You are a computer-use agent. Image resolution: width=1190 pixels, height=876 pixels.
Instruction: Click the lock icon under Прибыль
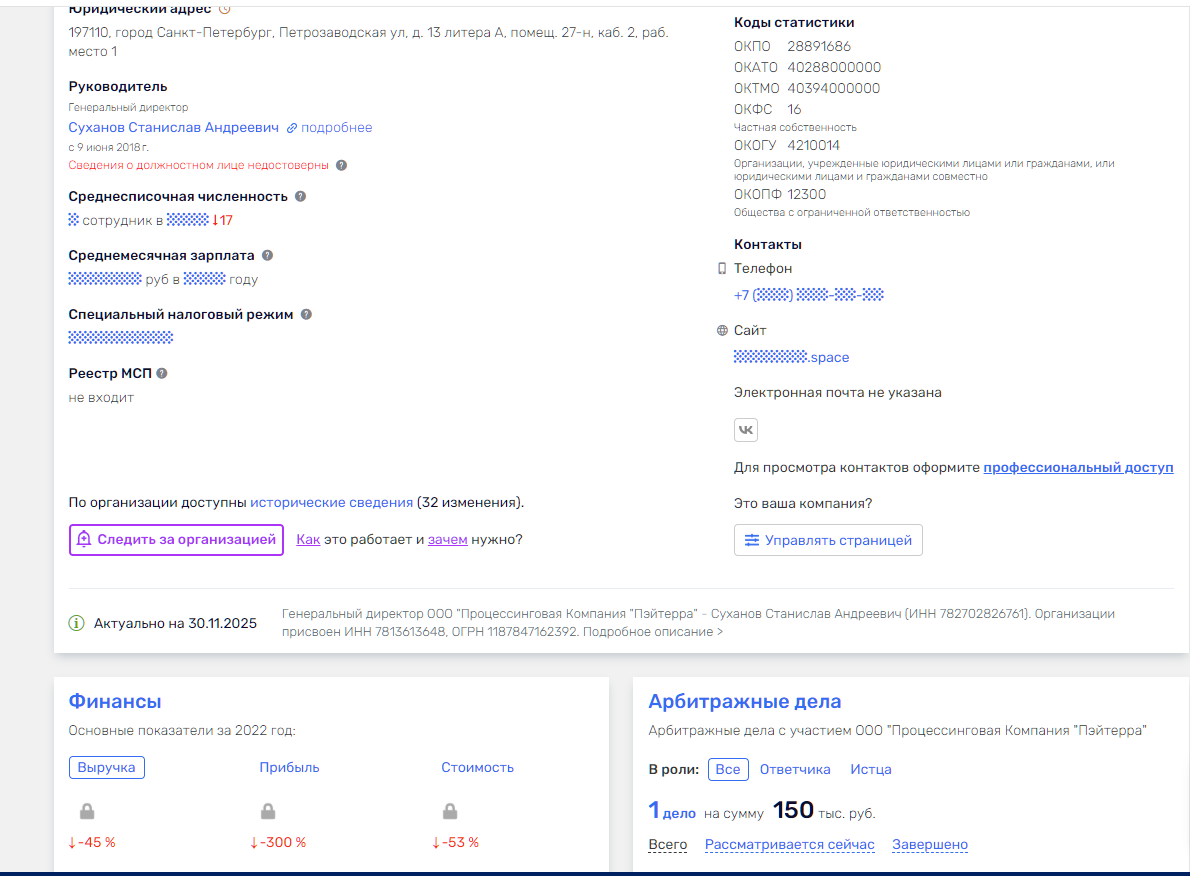click(268, 811)
